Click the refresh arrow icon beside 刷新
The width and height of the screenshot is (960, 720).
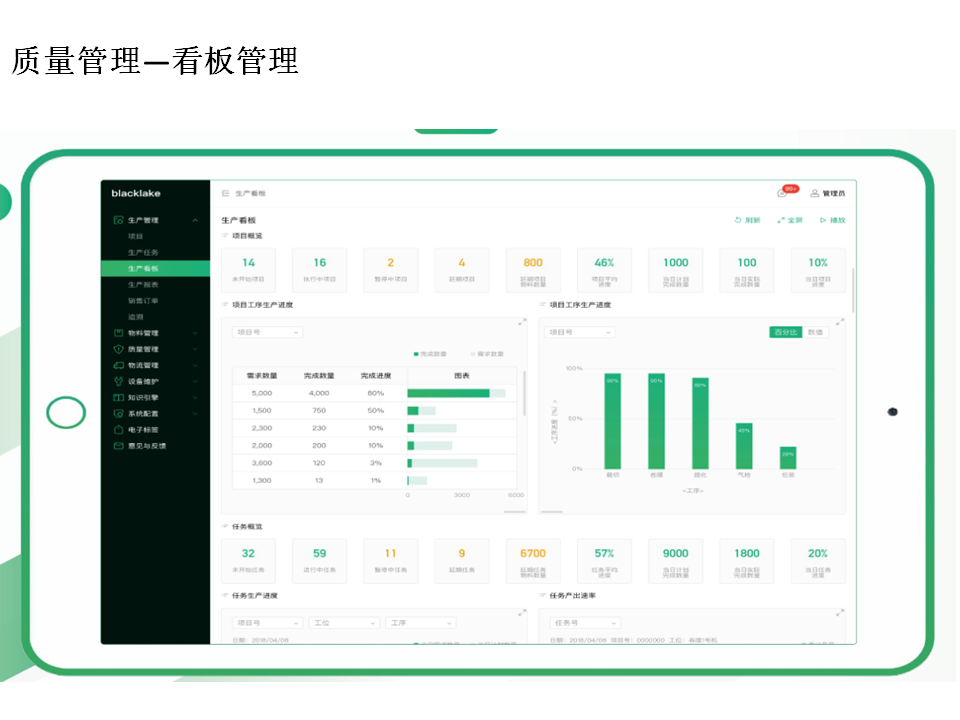(x=738, y=220)
